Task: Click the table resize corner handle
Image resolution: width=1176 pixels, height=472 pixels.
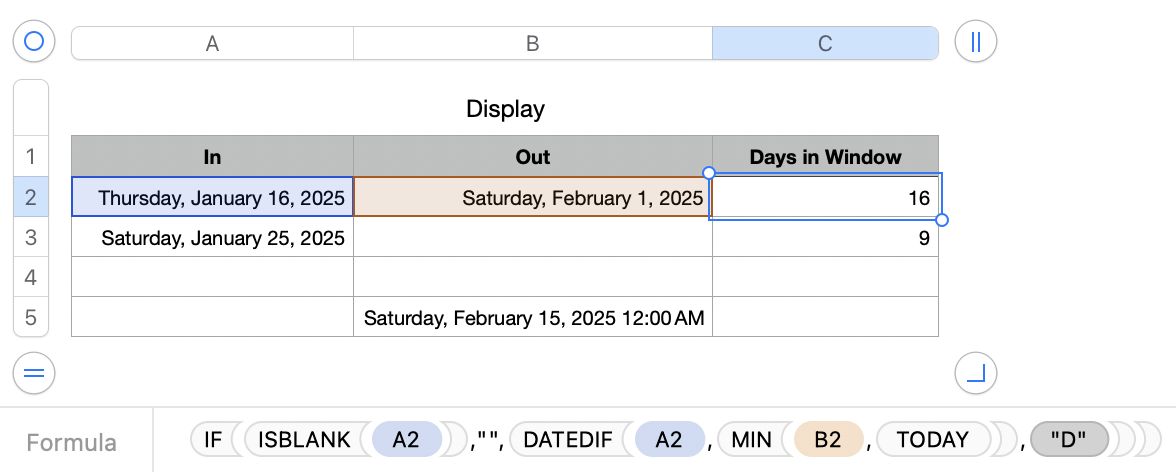Action: tap(976, 374)
